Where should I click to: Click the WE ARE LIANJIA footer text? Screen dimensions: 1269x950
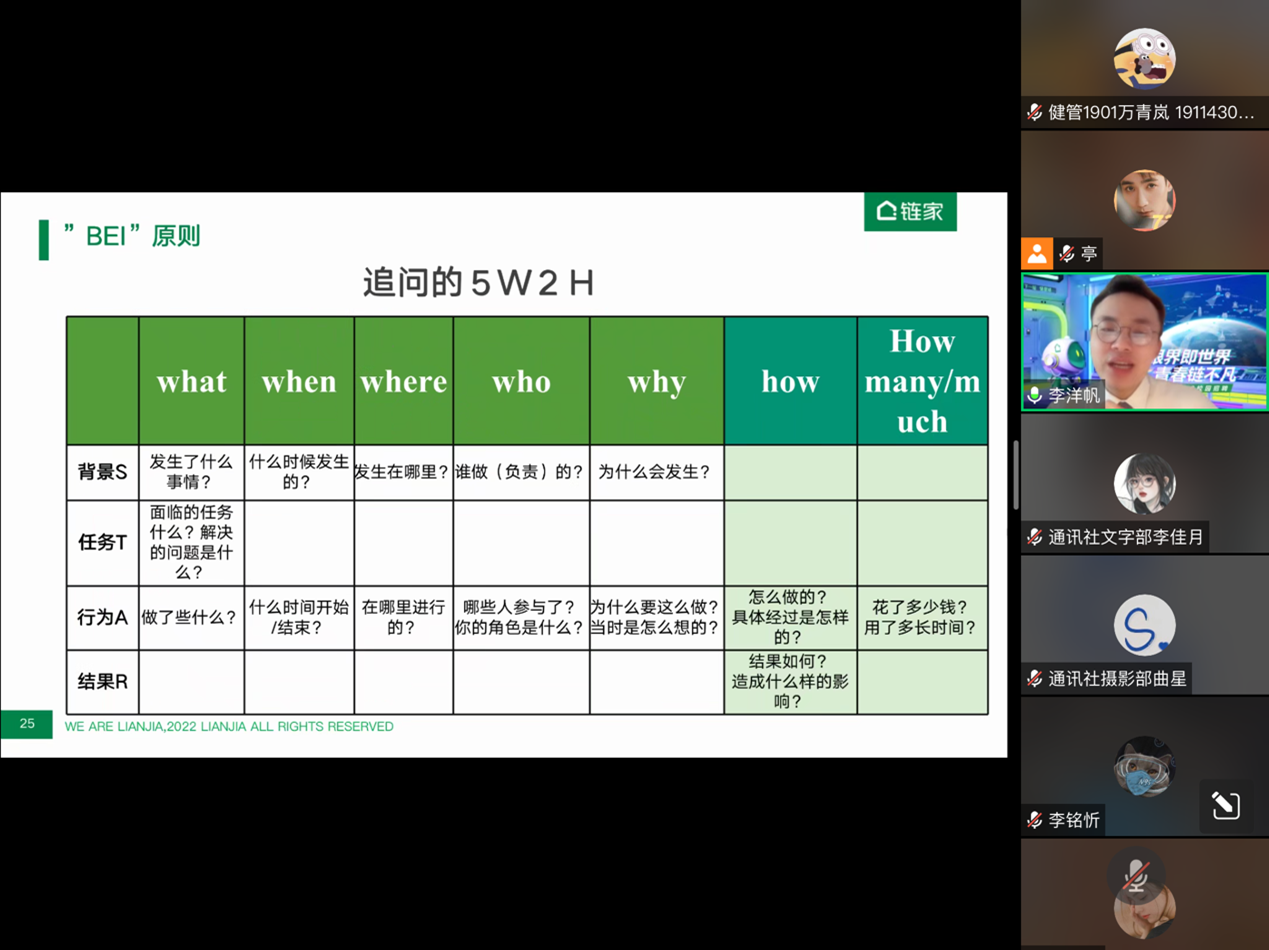click(x=228, y=727)
